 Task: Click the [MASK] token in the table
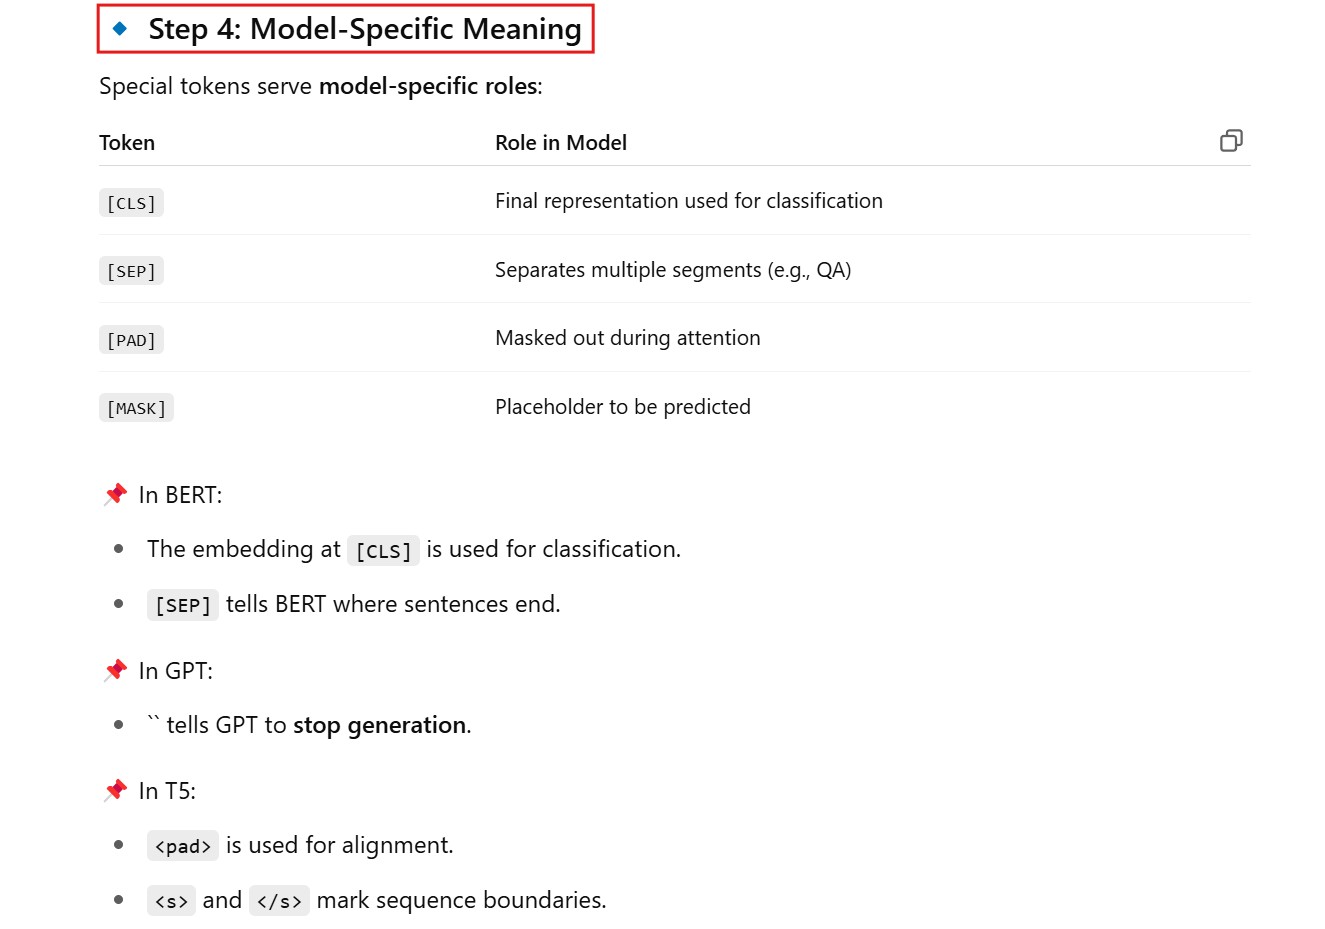coord(136,408)
